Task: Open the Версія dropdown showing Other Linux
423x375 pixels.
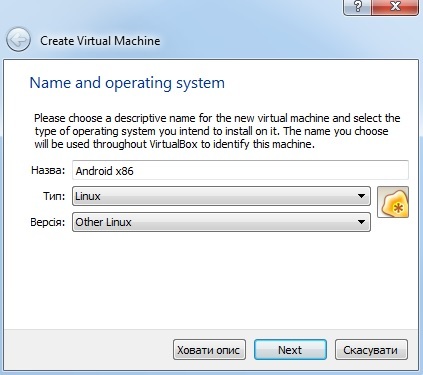Action: tap(221, 222)
